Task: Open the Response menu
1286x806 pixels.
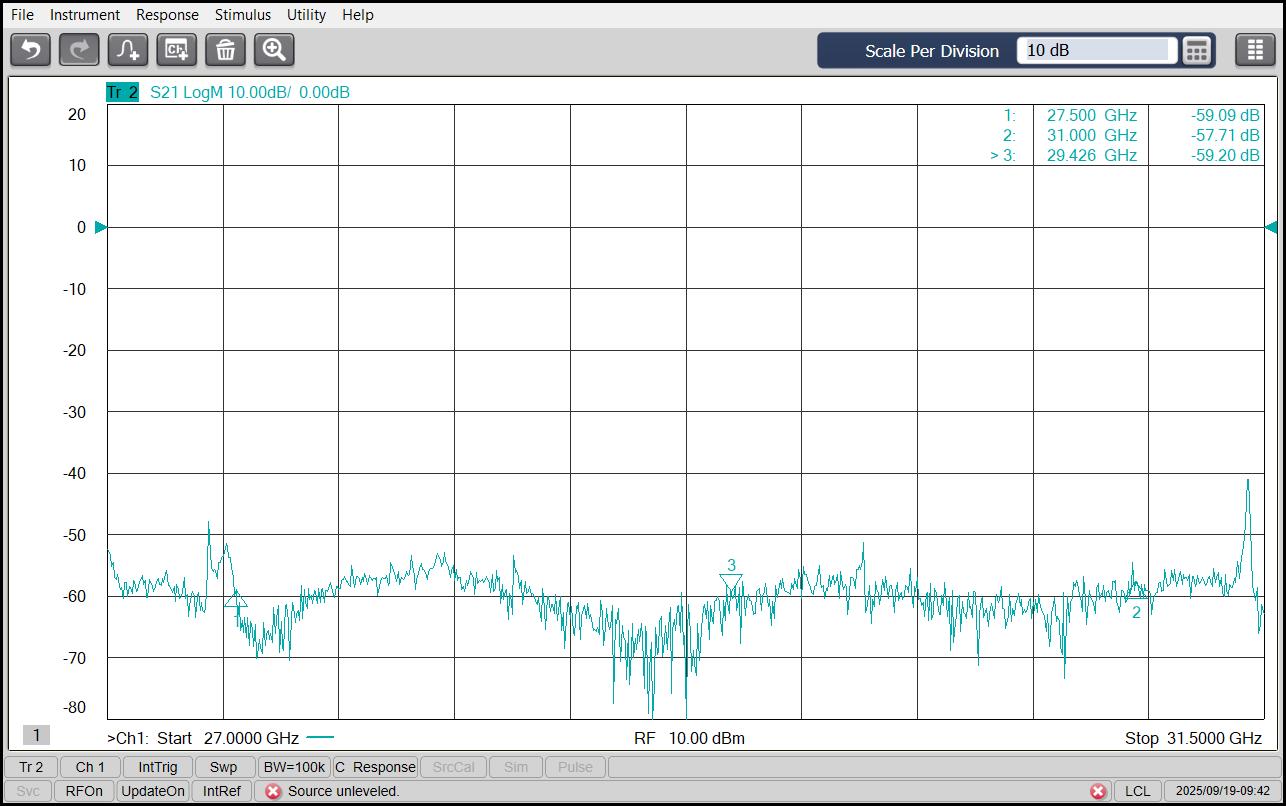Action: pyautogui.click(x=167, y=15)
